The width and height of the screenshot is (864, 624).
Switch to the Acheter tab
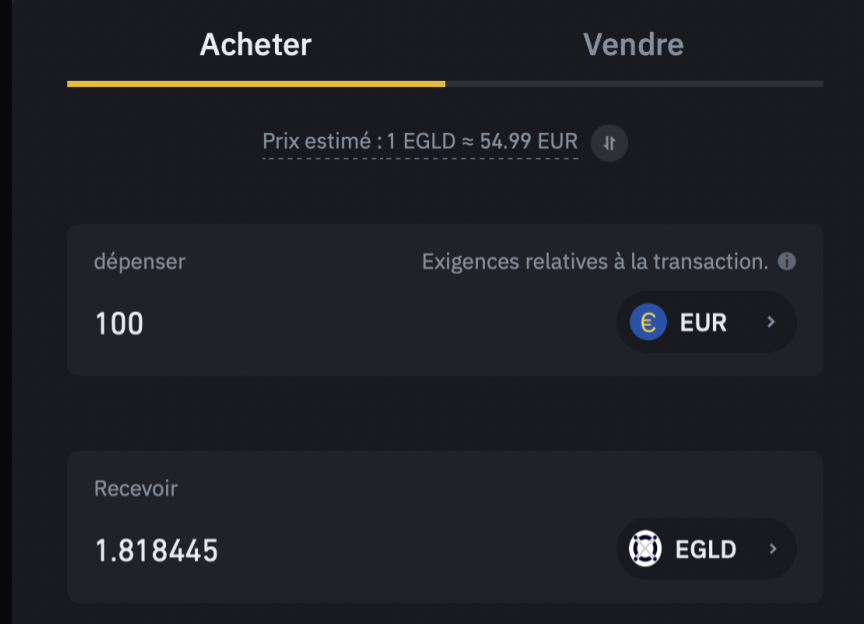pyautogui.click(x=255, y=44)
